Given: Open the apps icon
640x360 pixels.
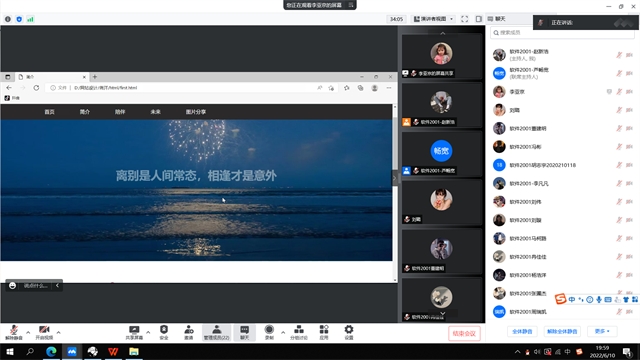Looking at the screenshot, I should coord(324,332).
